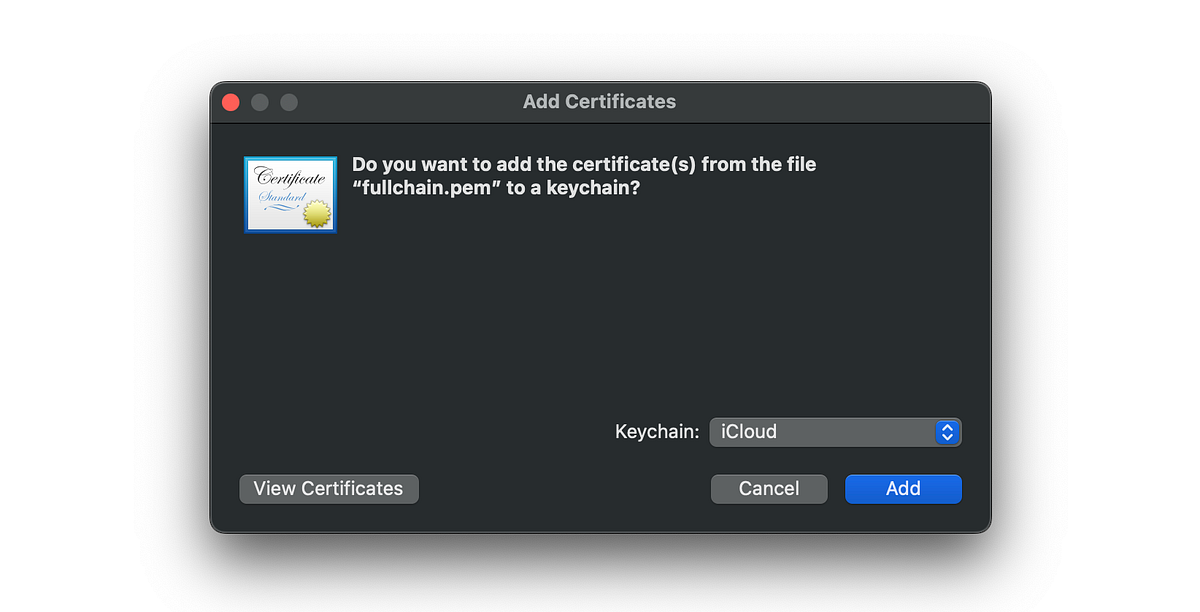Click the minimize button in the title bar
Viewport: 1200px width, 612px height.
point(259,101)
